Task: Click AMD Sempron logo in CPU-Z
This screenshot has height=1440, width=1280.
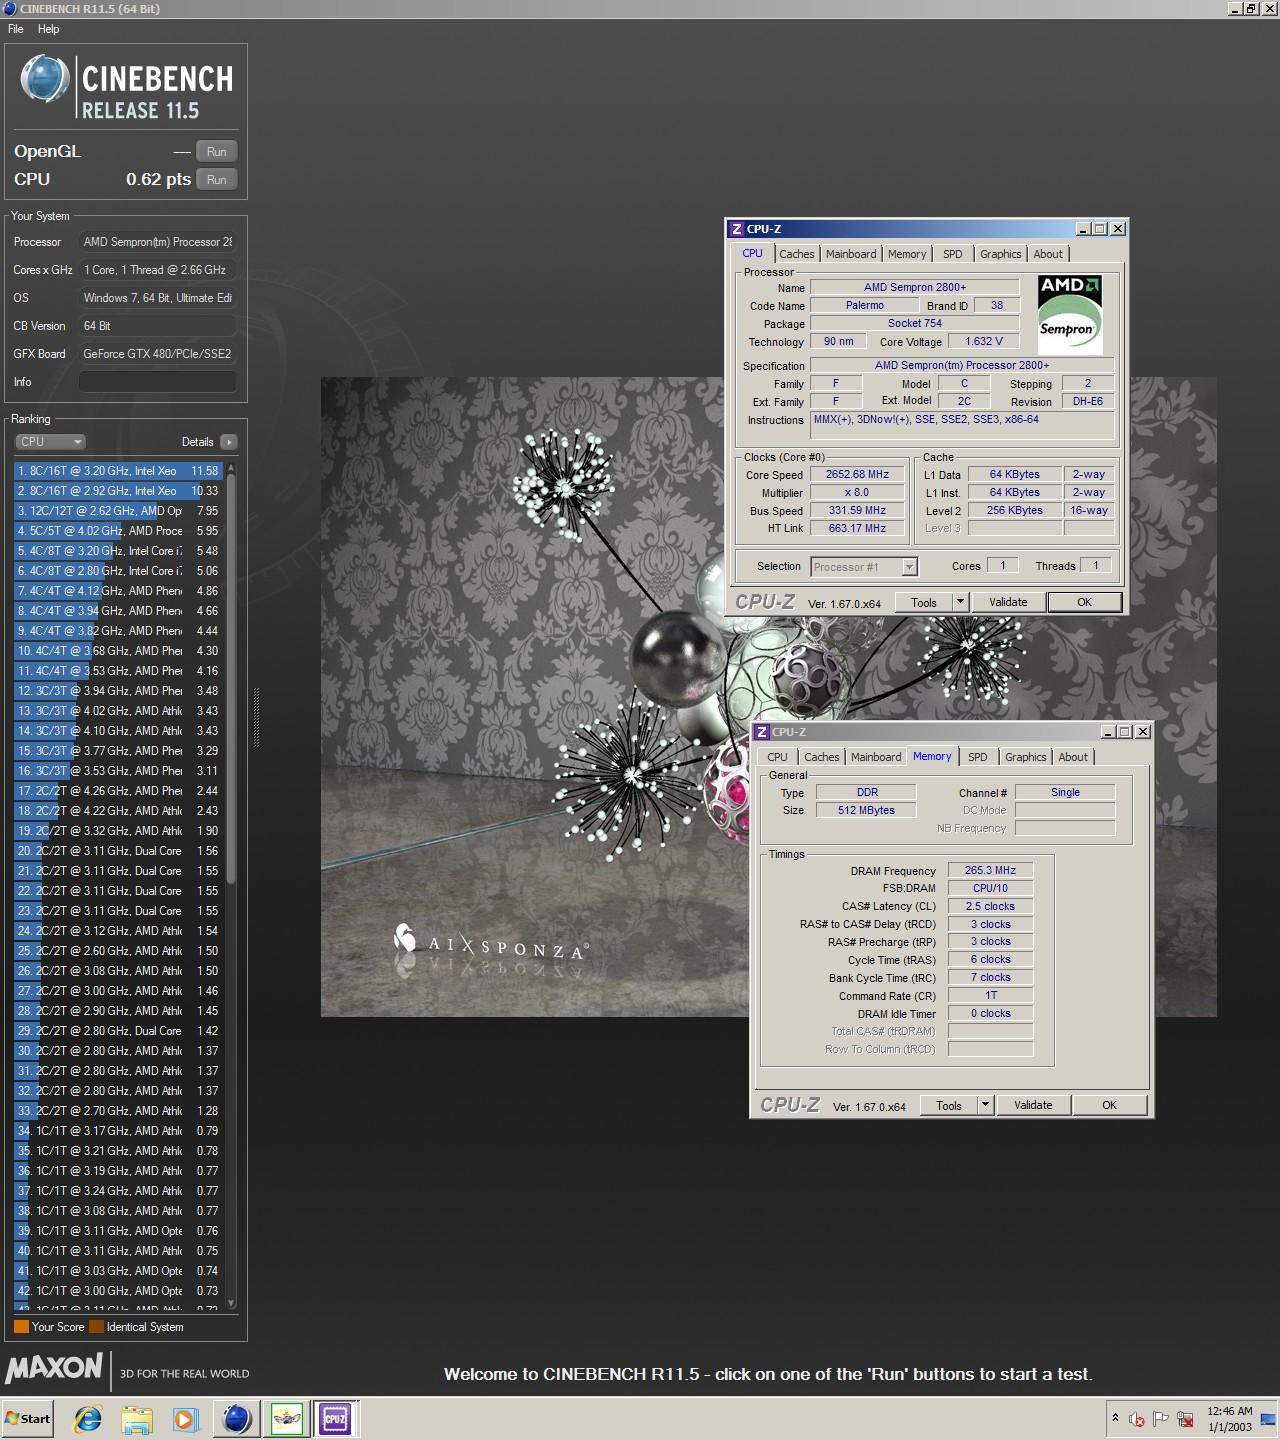Action: (x=1069, y=314)
